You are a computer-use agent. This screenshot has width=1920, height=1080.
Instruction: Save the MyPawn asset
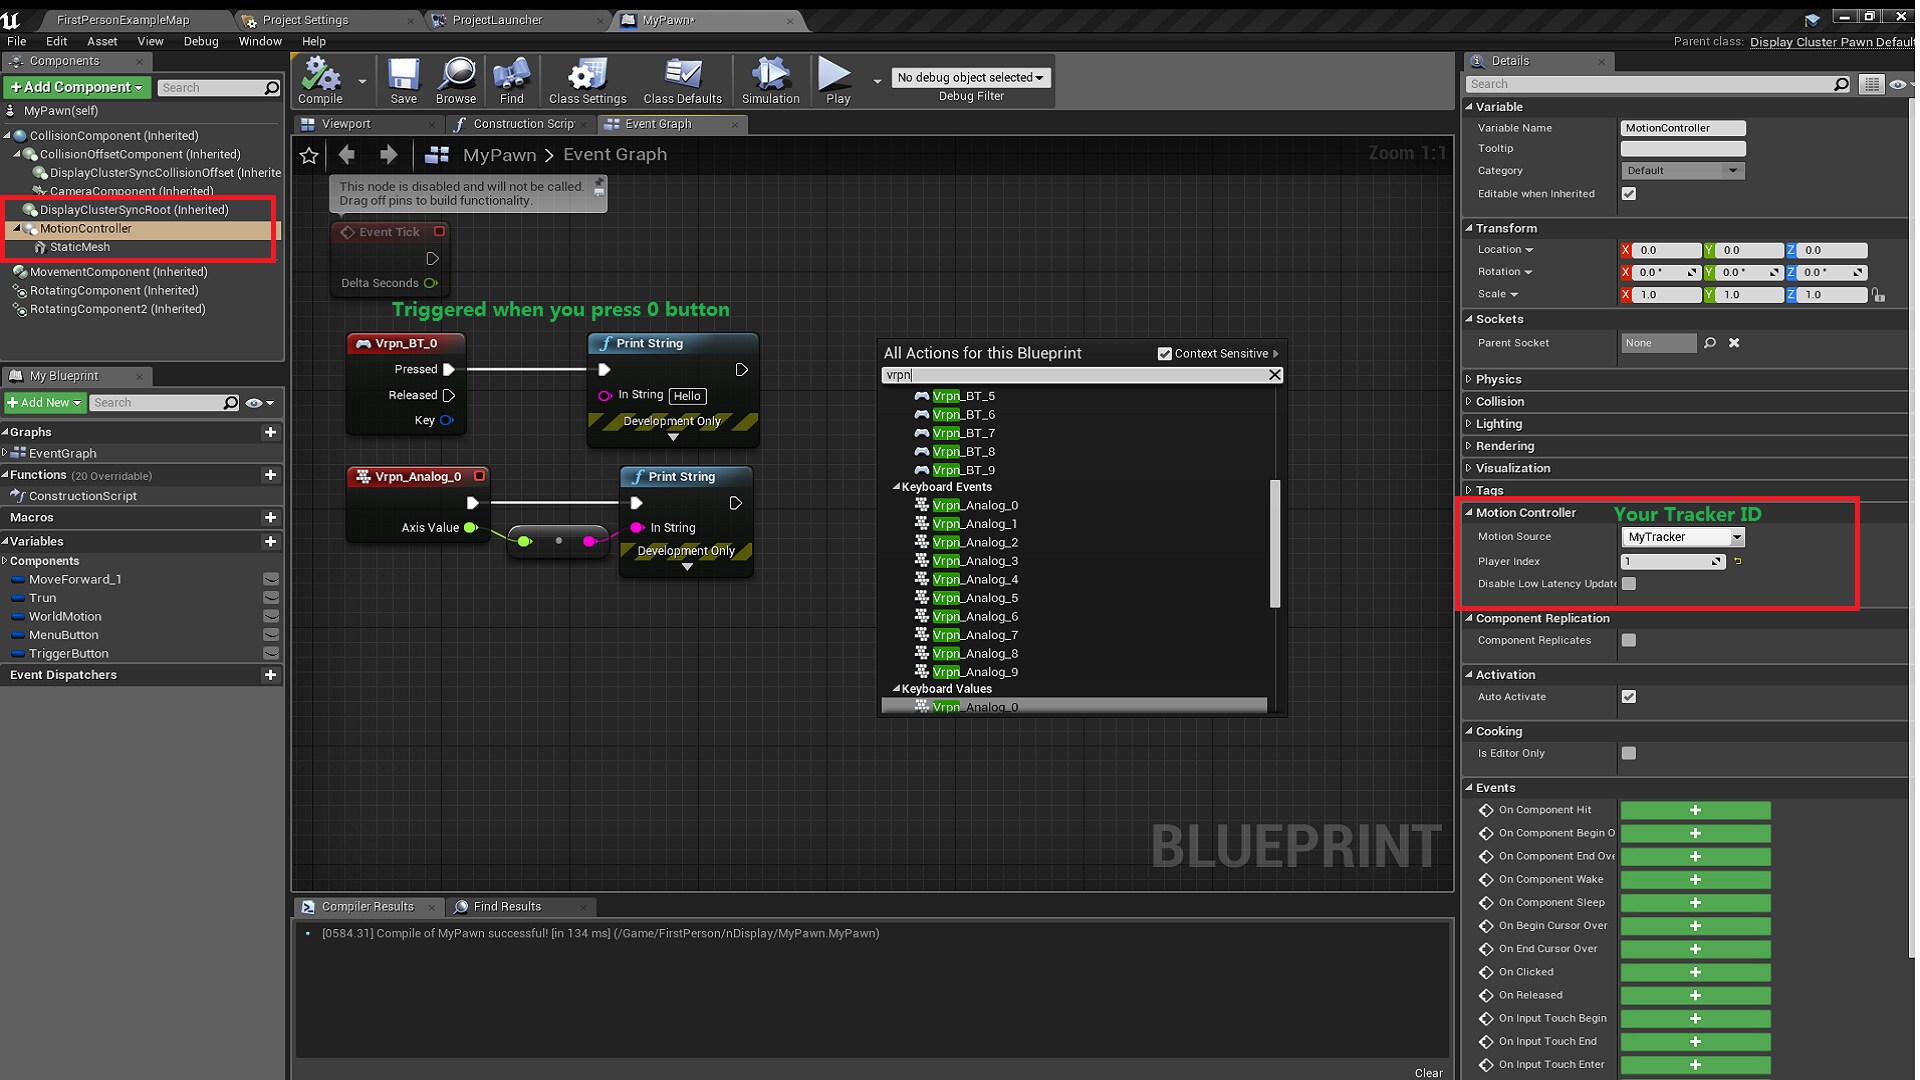coord(403,80)
